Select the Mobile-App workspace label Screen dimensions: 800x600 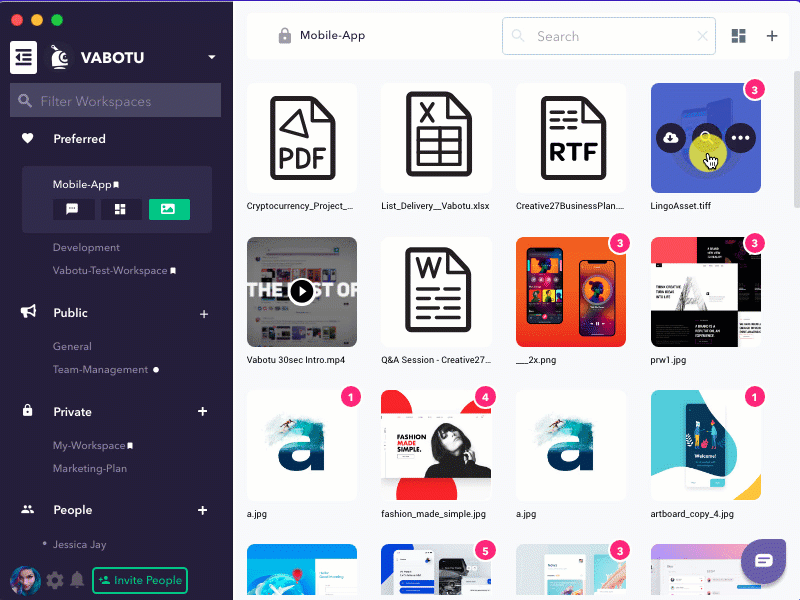[82, 184]
